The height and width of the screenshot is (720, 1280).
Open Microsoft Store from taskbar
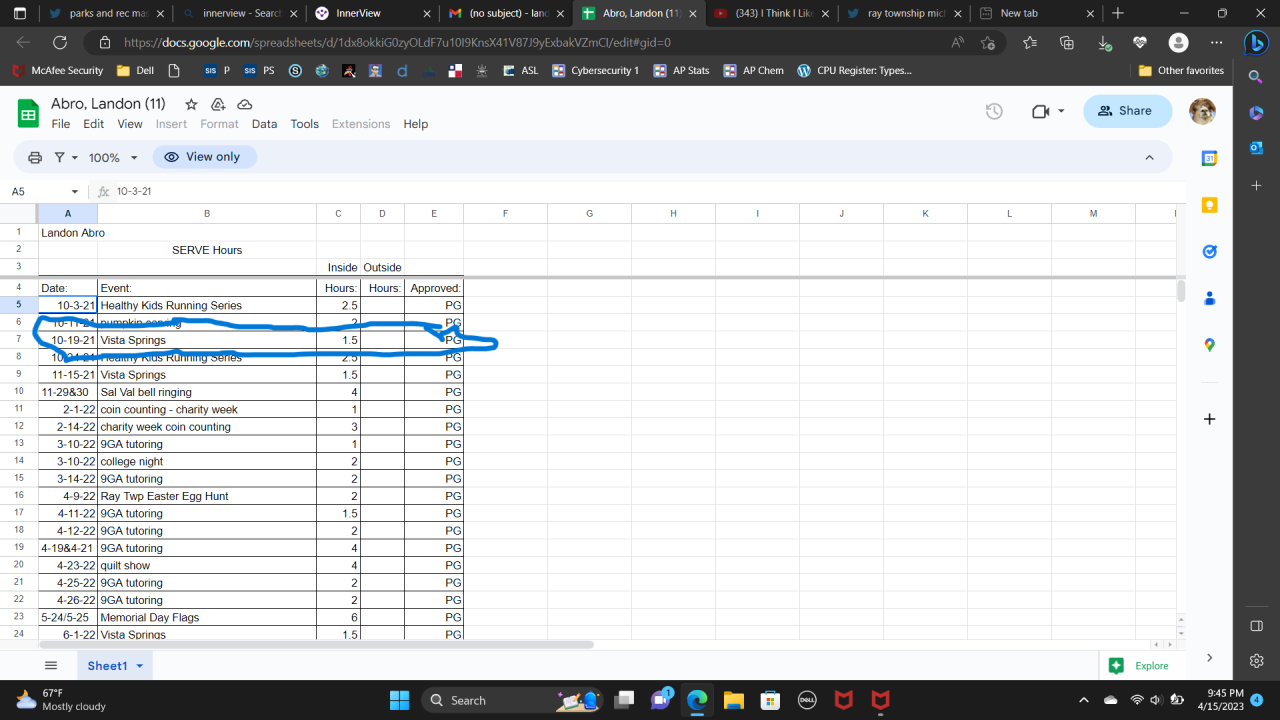point(768,699)
